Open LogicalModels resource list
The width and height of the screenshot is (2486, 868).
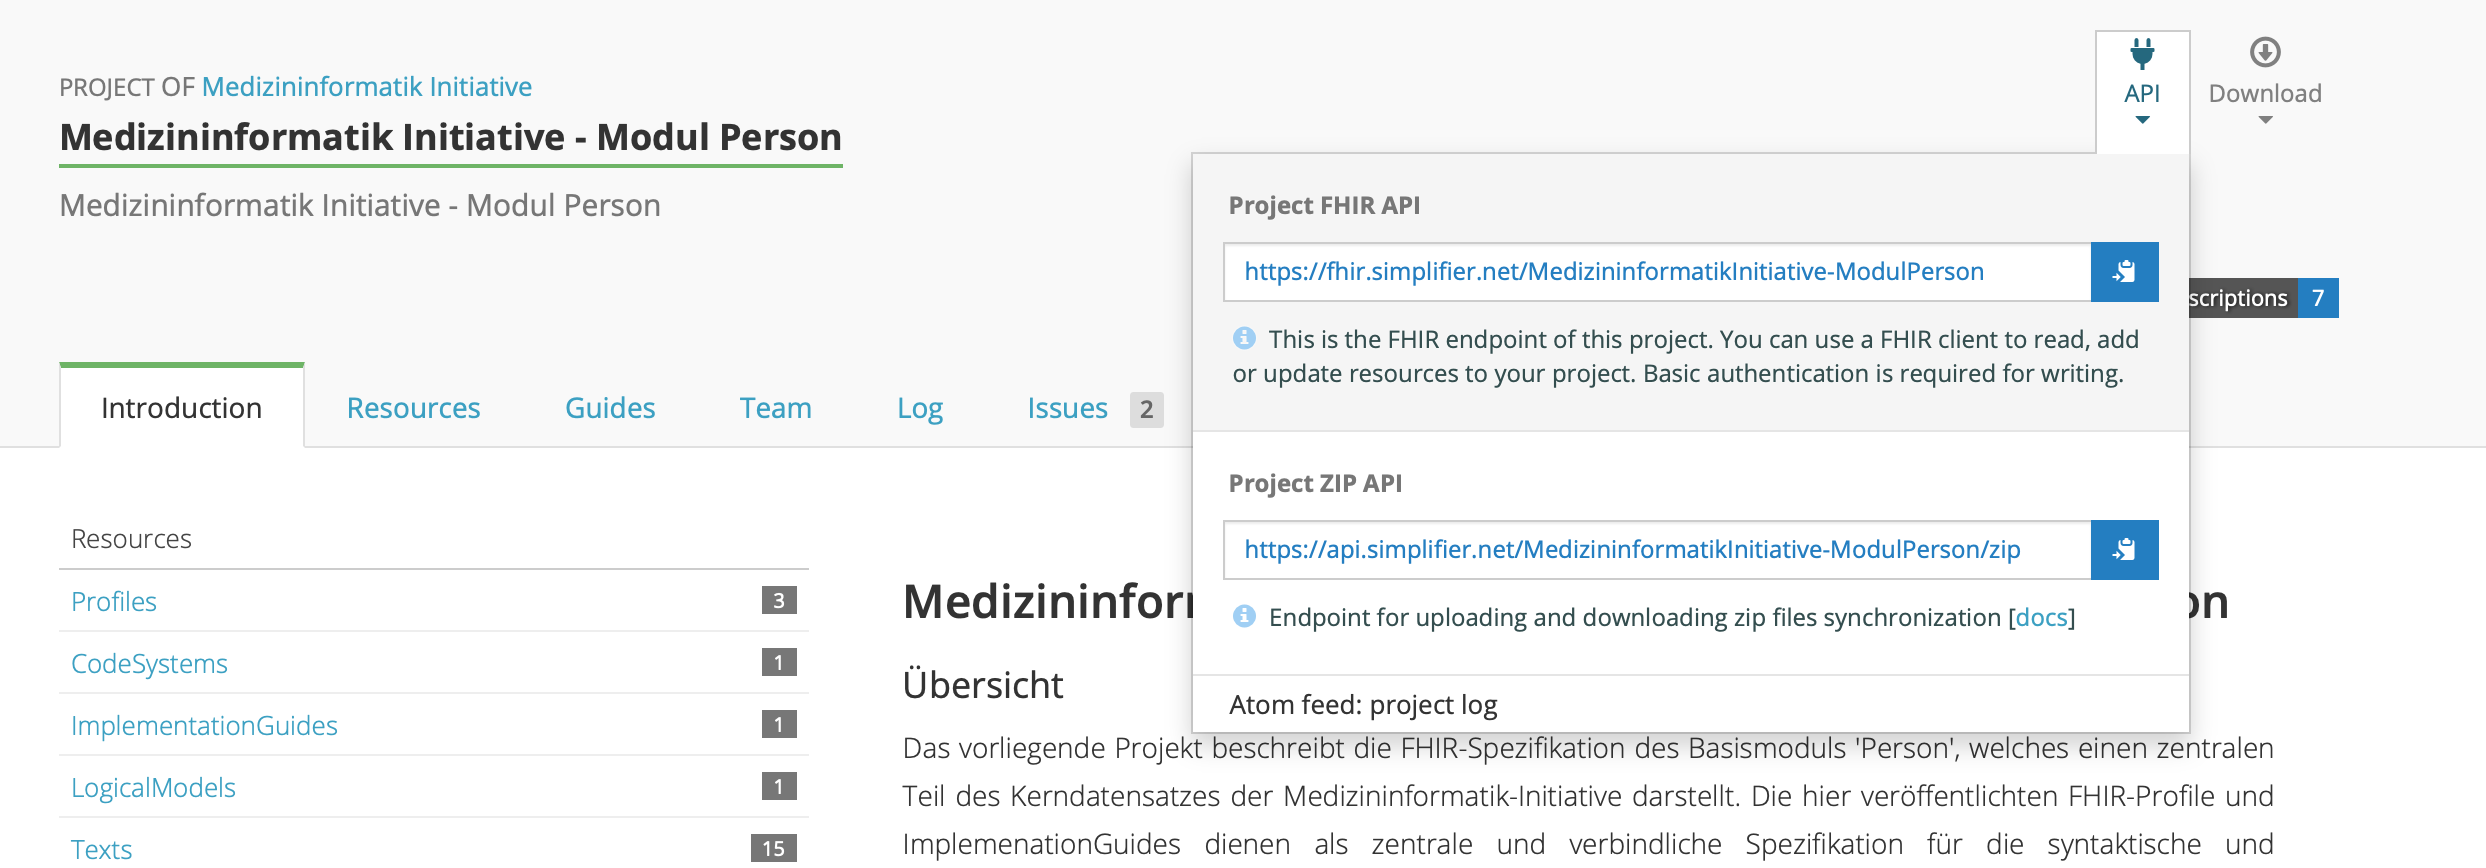tap(153, 787)
